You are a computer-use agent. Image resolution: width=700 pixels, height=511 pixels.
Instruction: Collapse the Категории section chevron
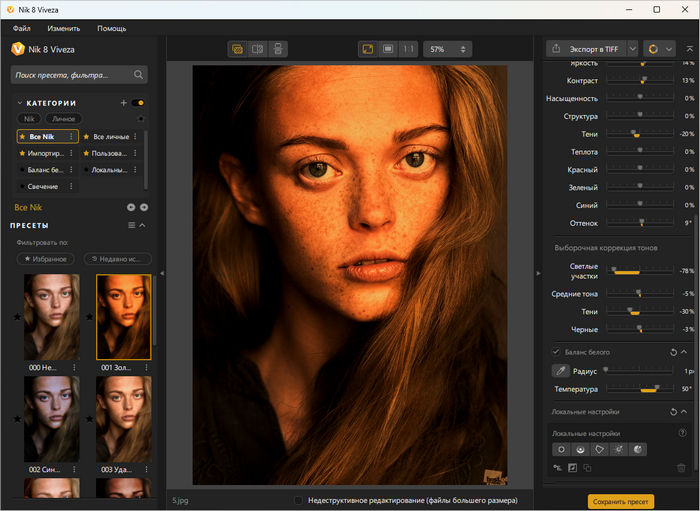pyautogui.click(x=20, y=103)
